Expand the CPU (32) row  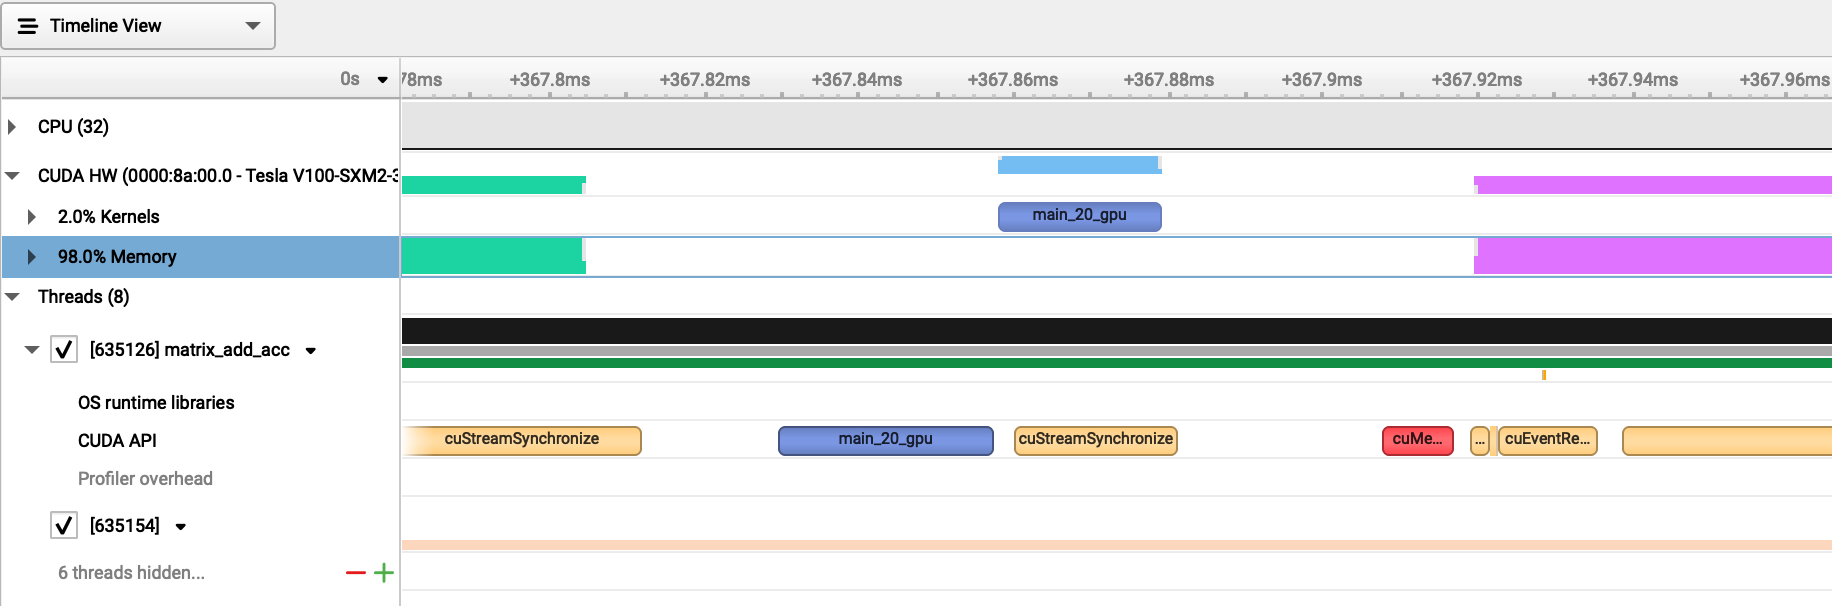12,127
